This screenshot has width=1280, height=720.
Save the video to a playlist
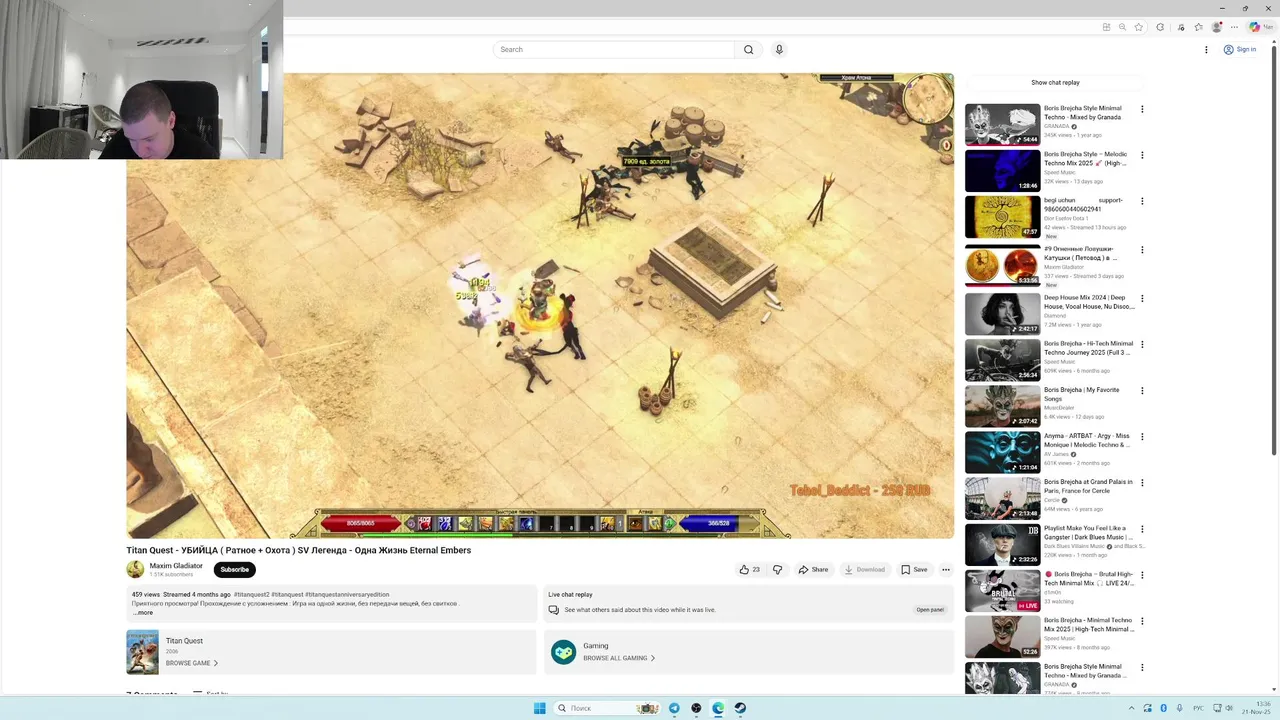coord(914,570)
